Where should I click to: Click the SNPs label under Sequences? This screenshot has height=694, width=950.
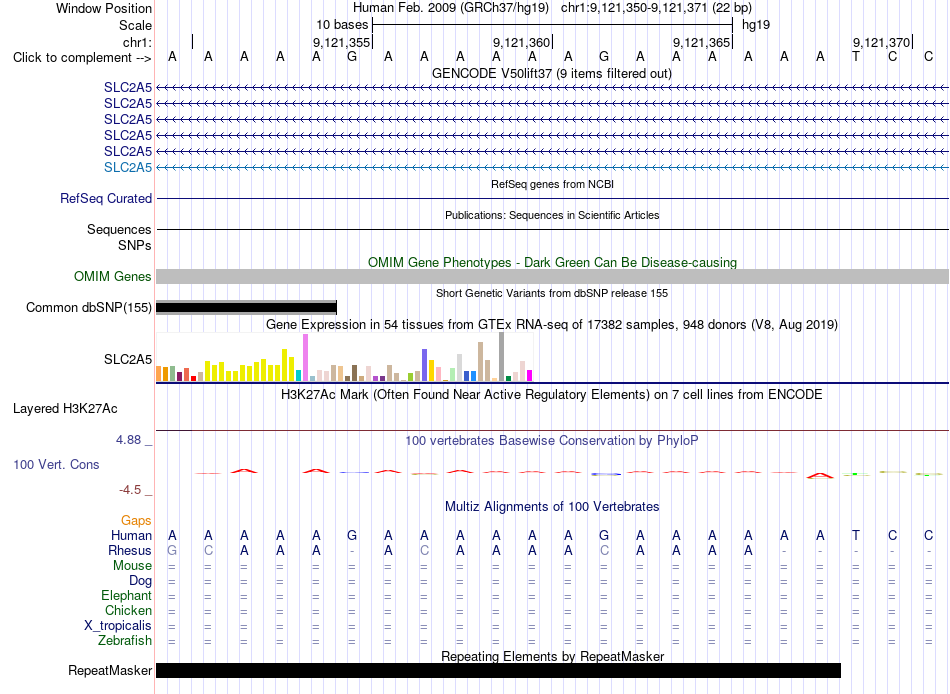(x=135, y=245)
